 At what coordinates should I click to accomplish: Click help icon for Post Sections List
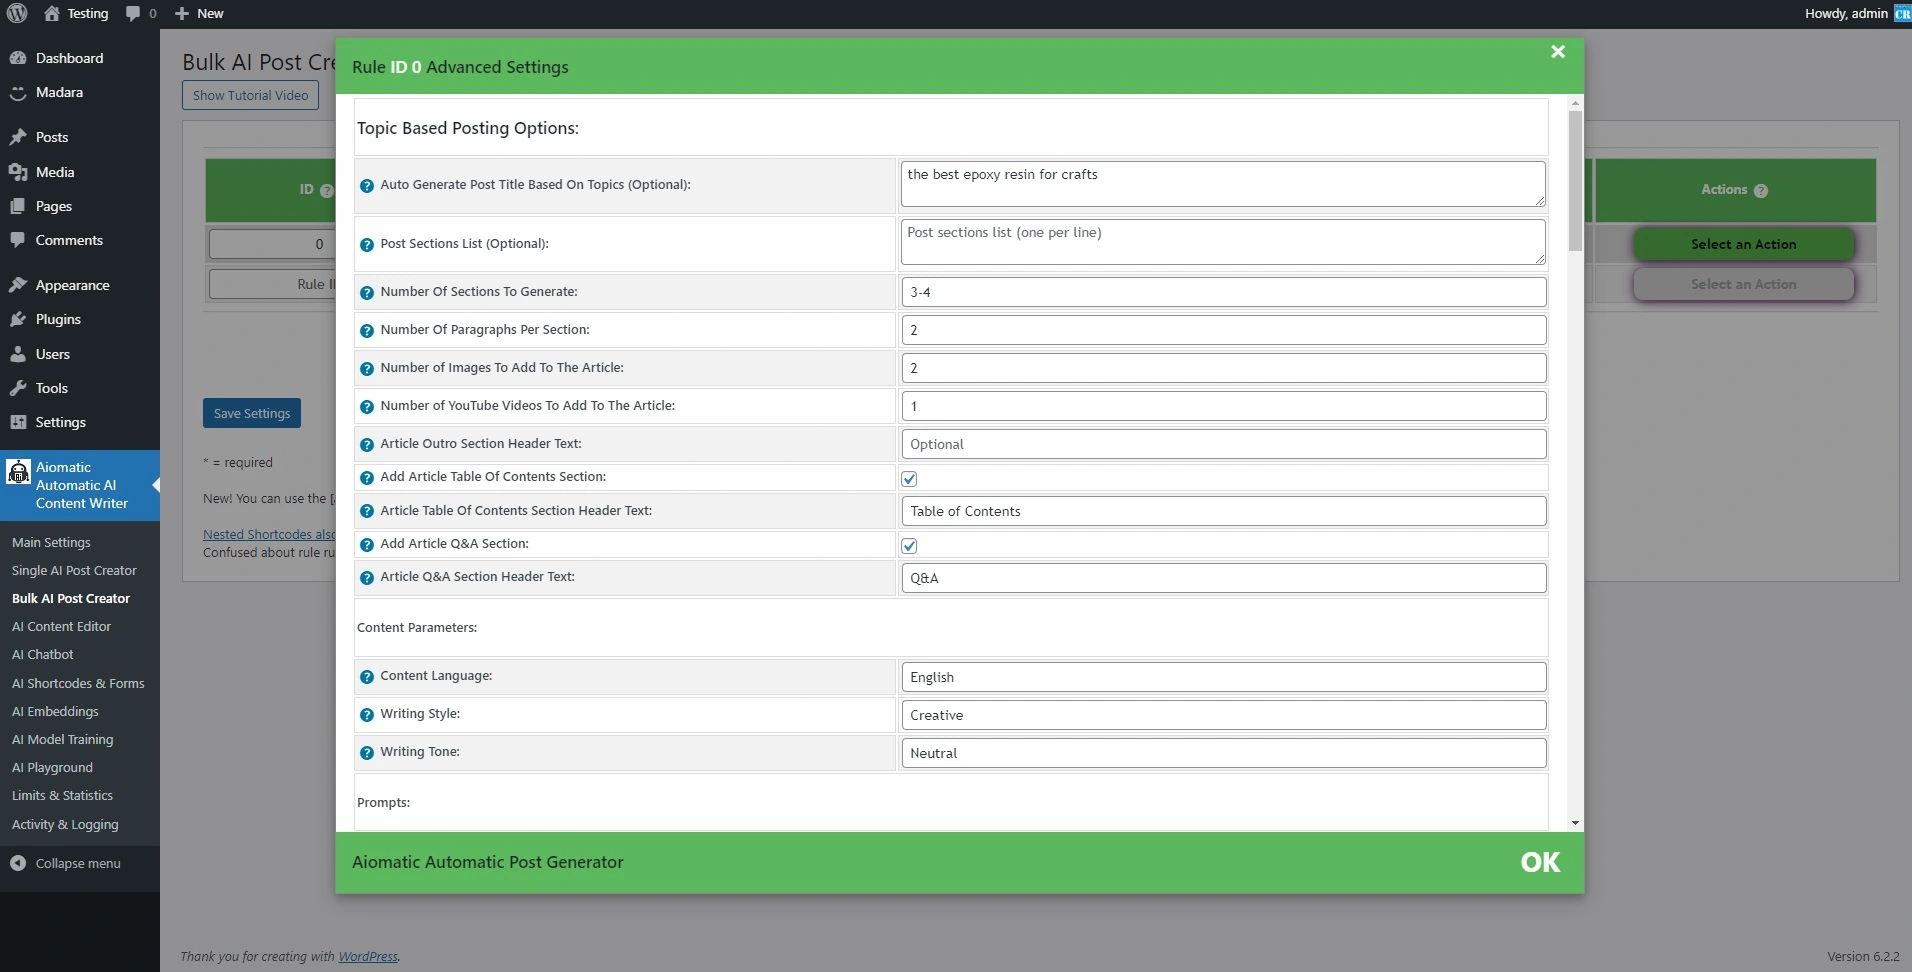[367, 245]
